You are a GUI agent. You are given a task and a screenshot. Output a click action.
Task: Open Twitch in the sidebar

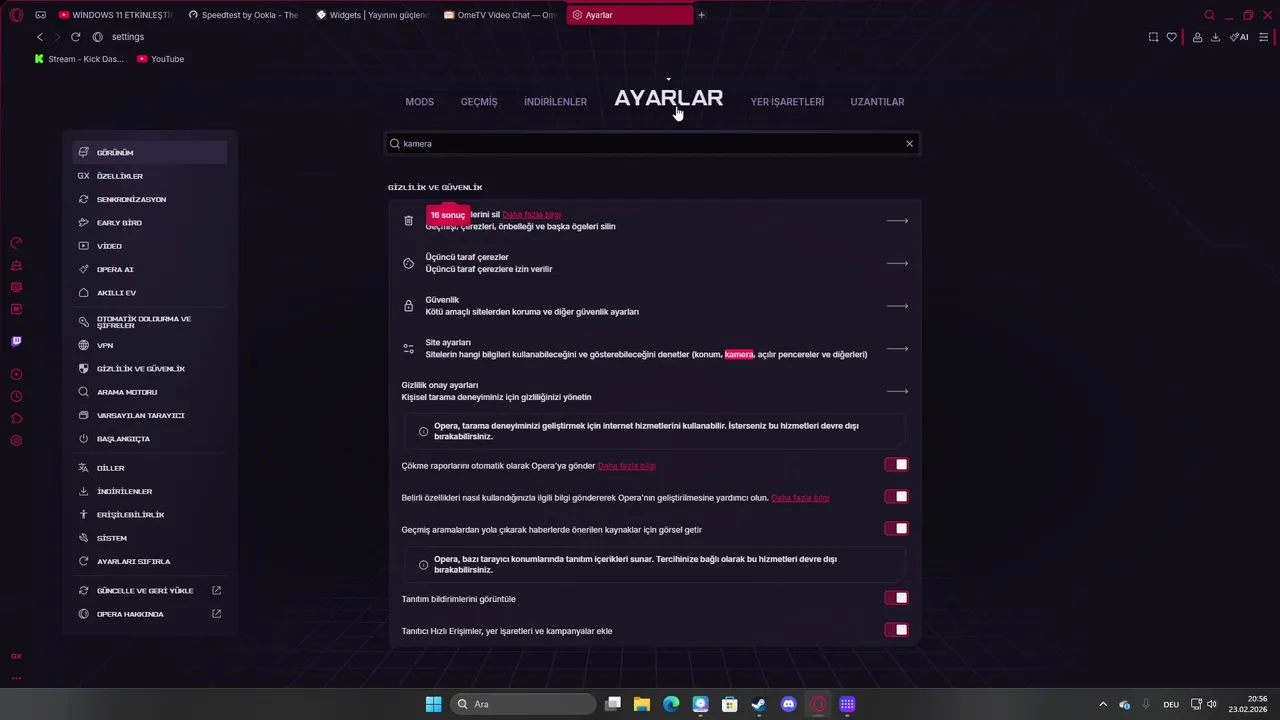pyautogui.click(x=16, y=341)
